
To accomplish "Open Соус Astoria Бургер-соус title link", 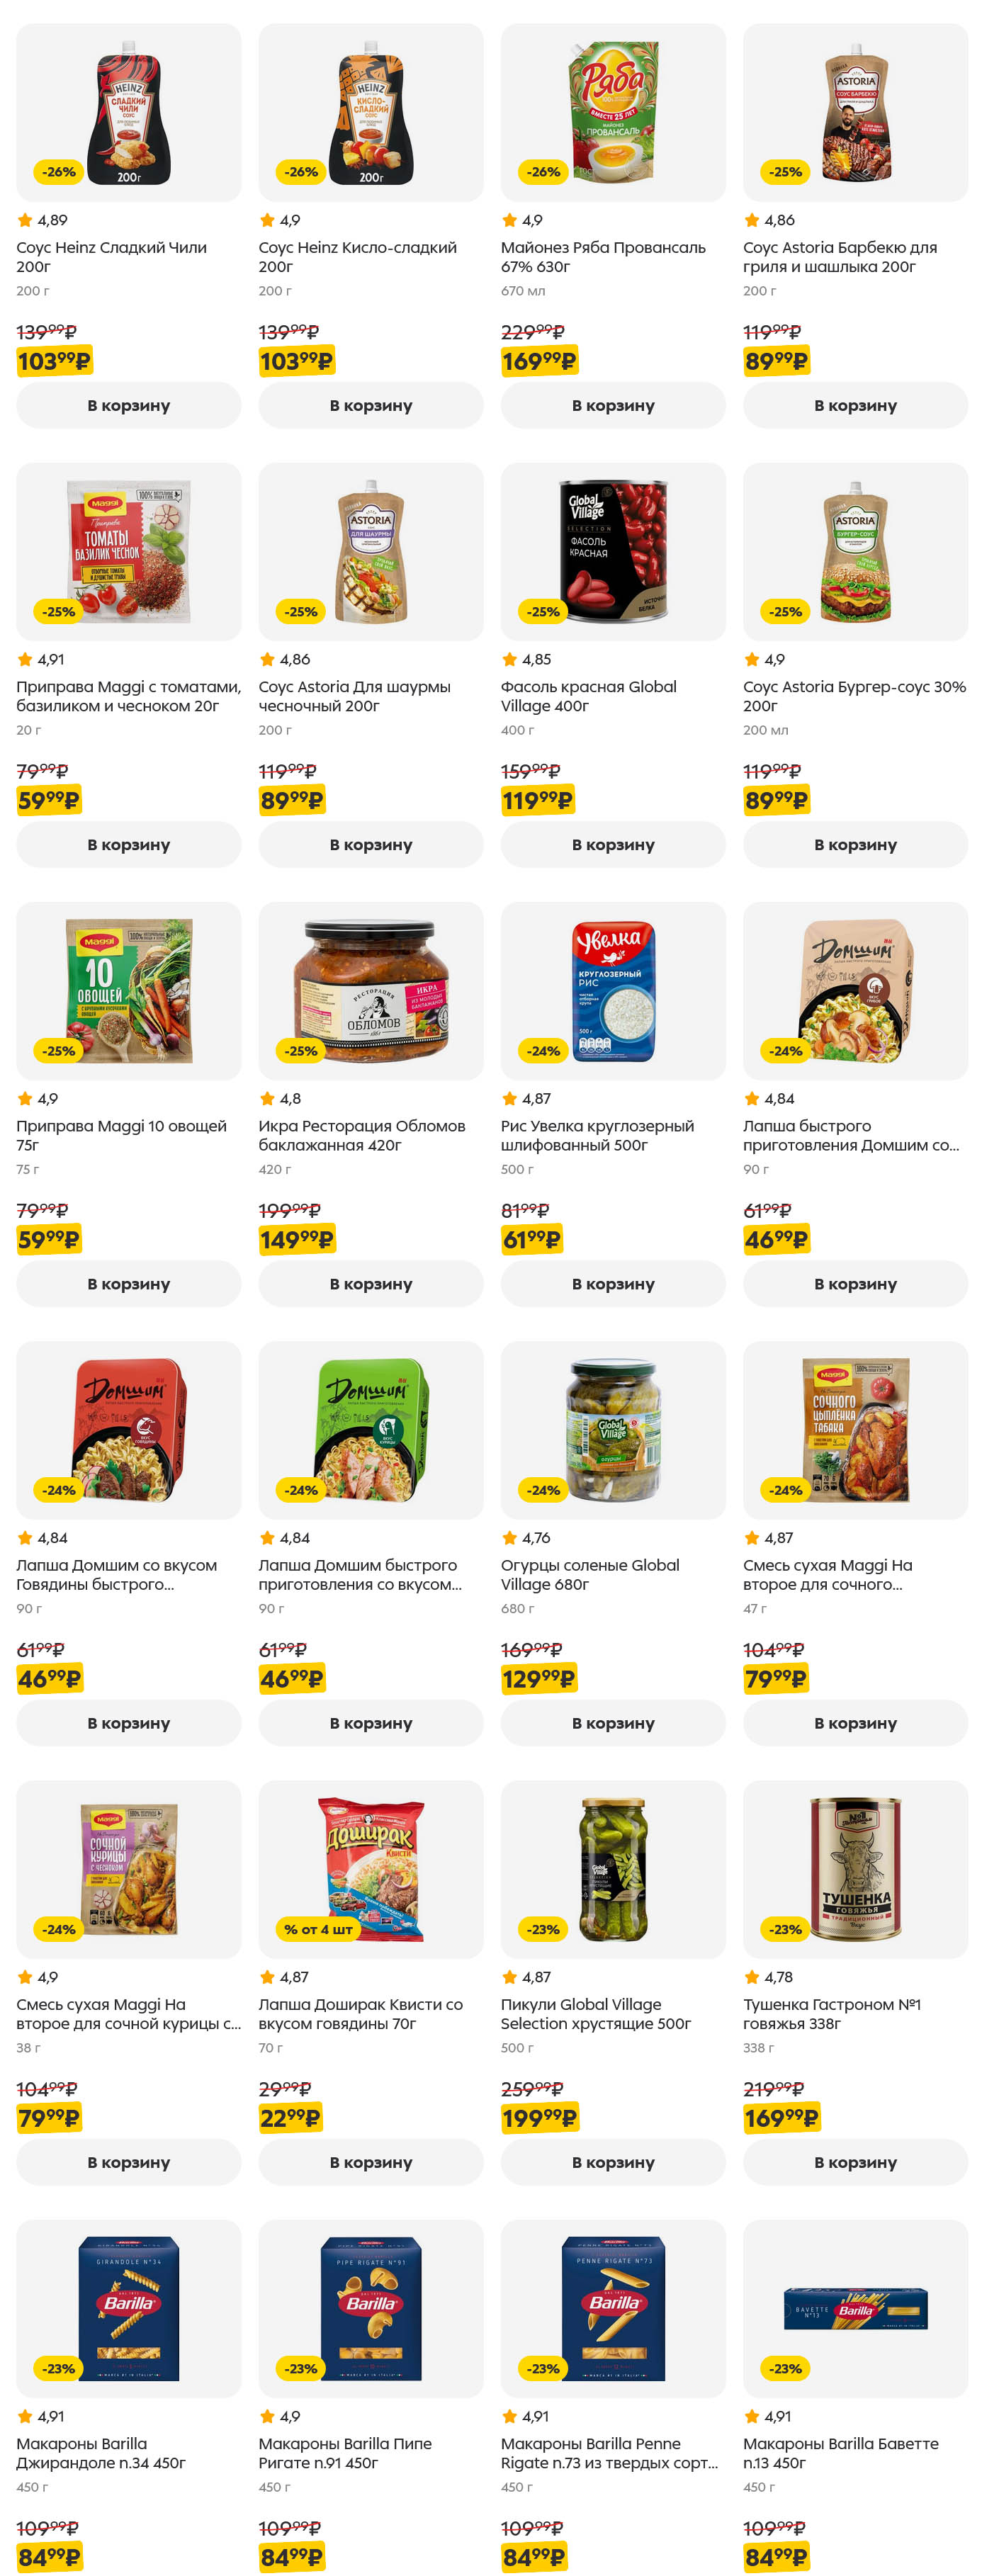I will coord(854,696).
